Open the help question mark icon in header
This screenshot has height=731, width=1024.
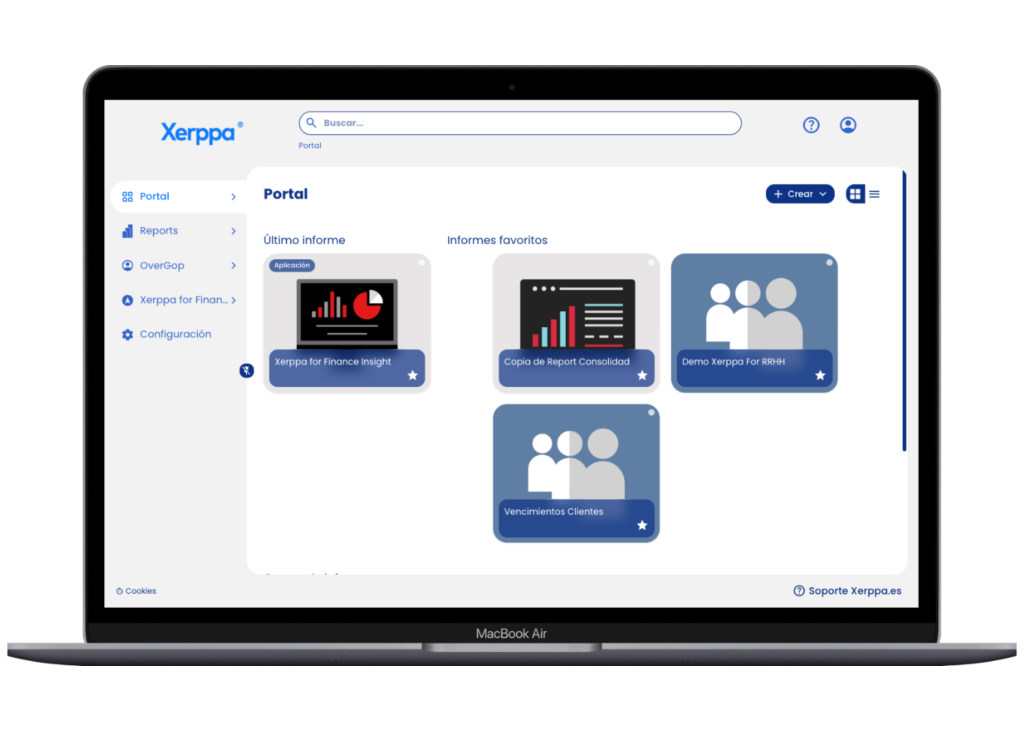click(x=811, y=125)
